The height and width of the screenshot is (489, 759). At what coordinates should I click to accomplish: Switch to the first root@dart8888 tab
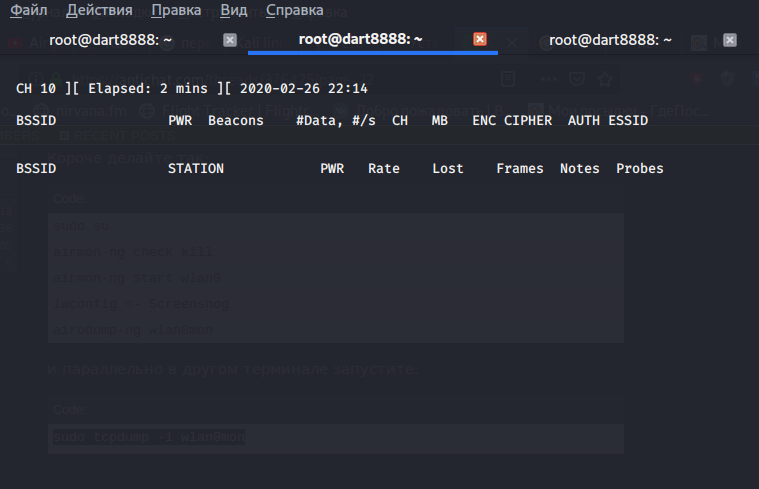coord(110,39)
